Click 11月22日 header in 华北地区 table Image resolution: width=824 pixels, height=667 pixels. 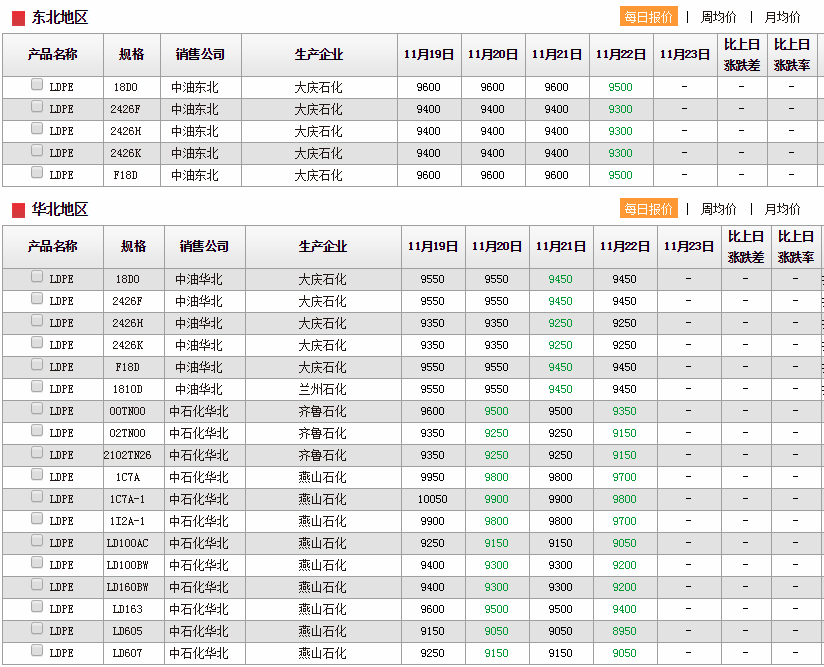coord(625,247)
